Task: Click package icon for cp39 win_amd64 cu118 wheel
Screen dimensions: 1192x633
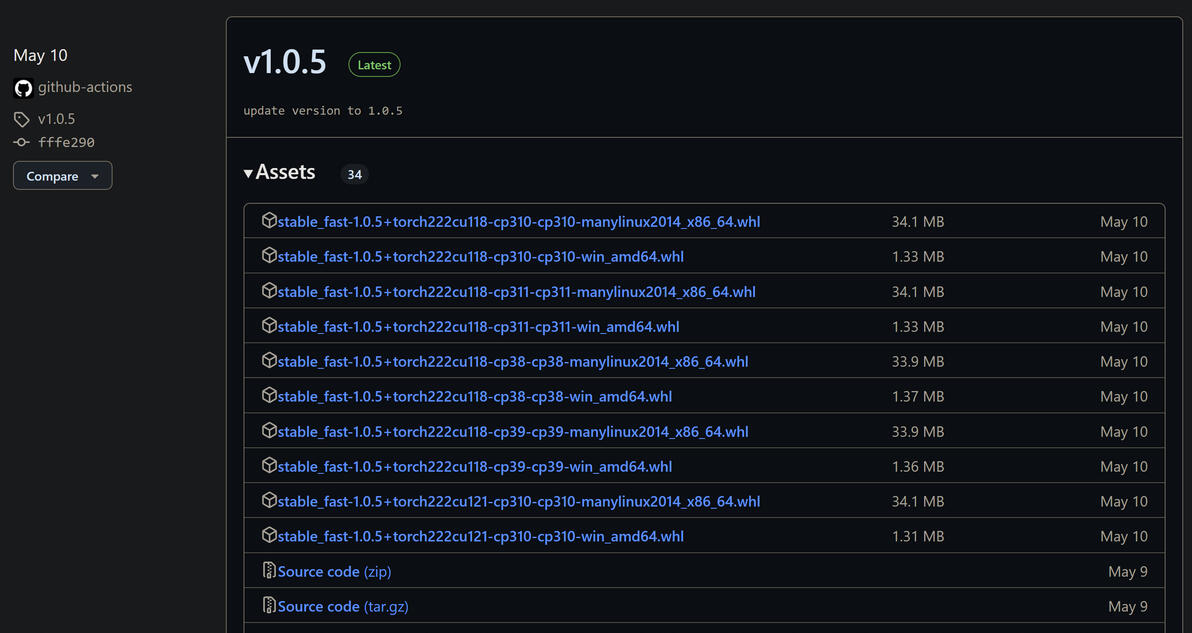Action: 269,466
